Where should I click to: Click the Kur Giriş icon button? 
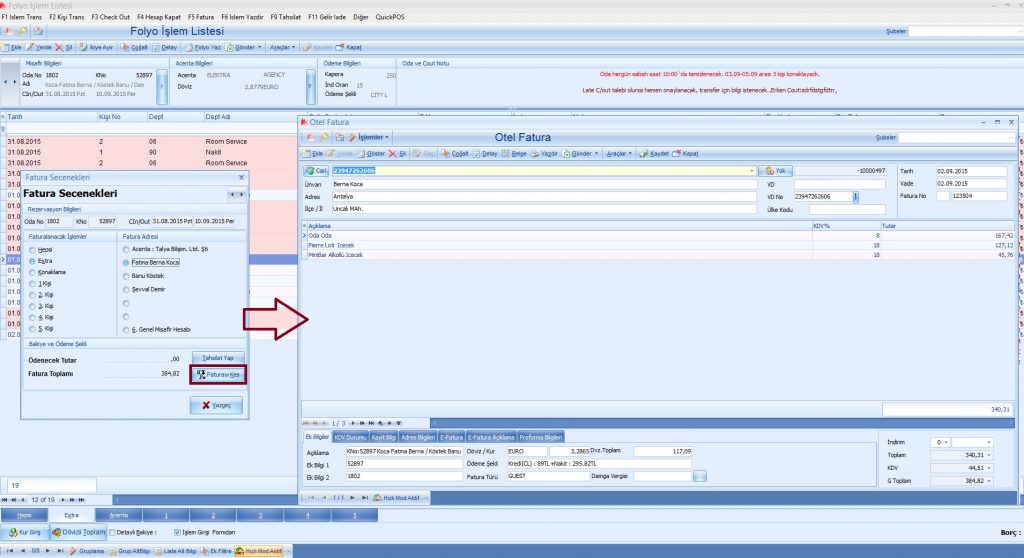click(x=27, y=532)
